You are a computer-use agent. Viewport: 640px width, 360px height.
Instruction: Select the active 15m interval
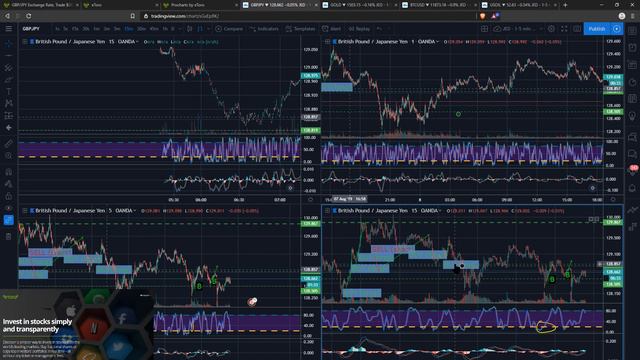[129, 29]
